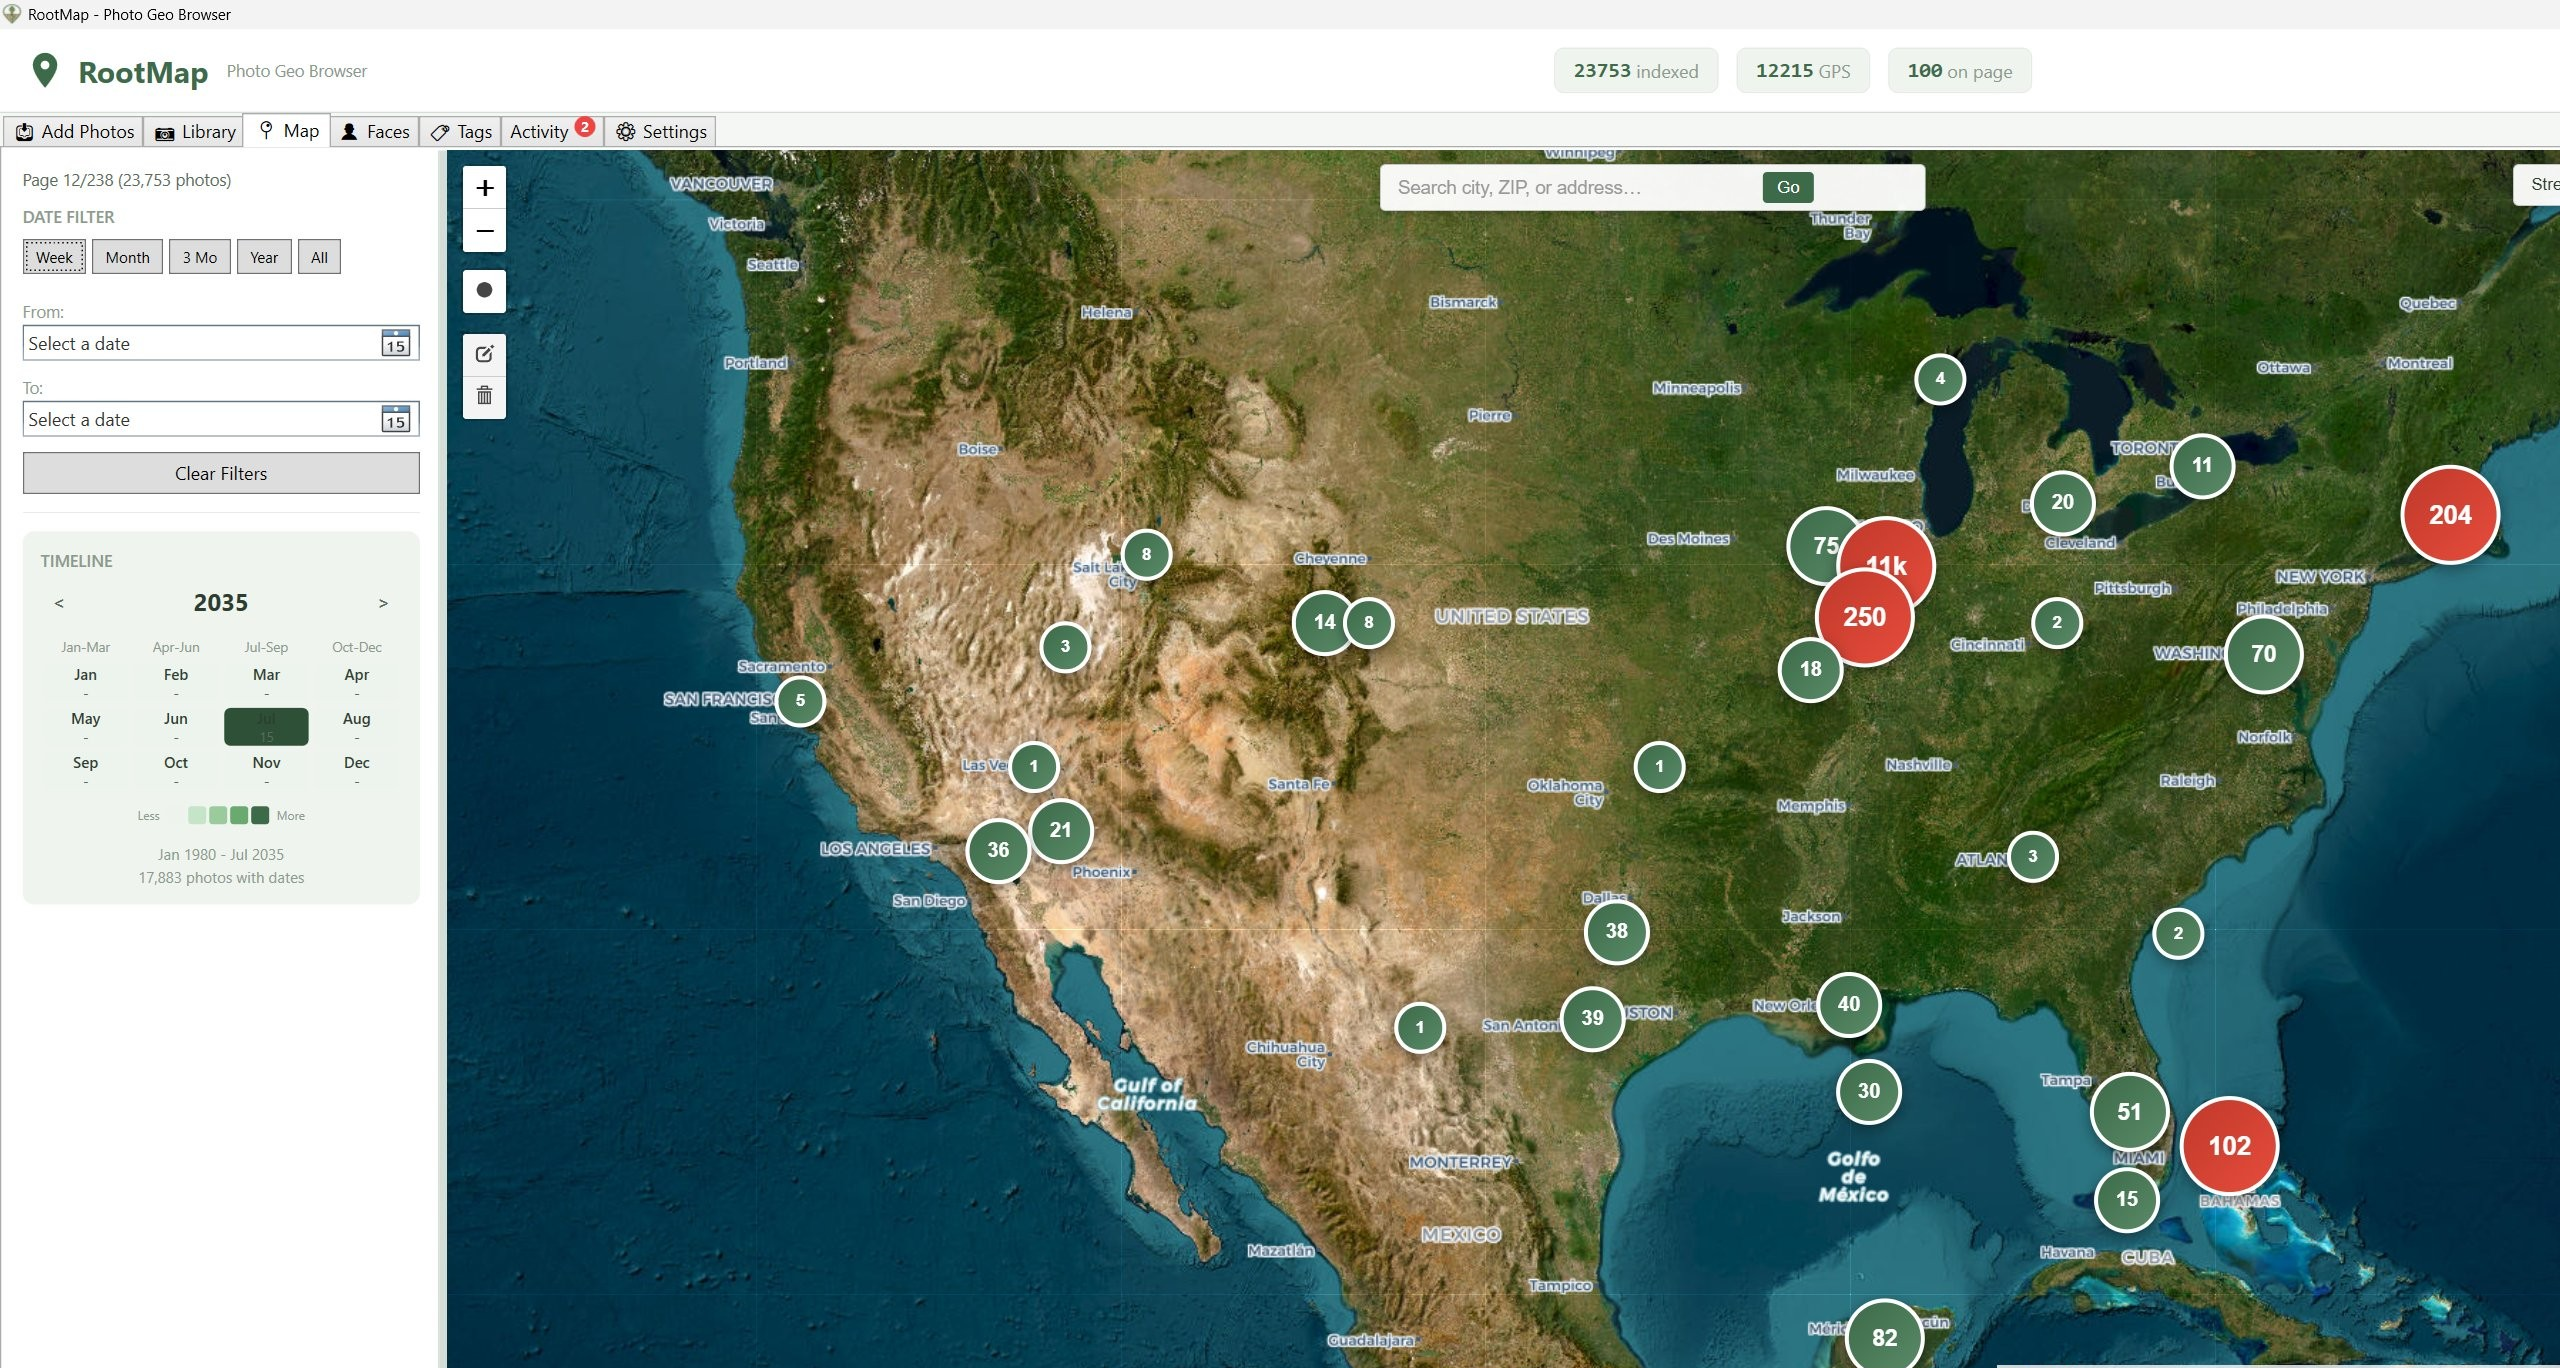This screenshot has width=2560, height=1368.
Task: Click the darkest More legend swatch
Action: click(x=260, y=815)
